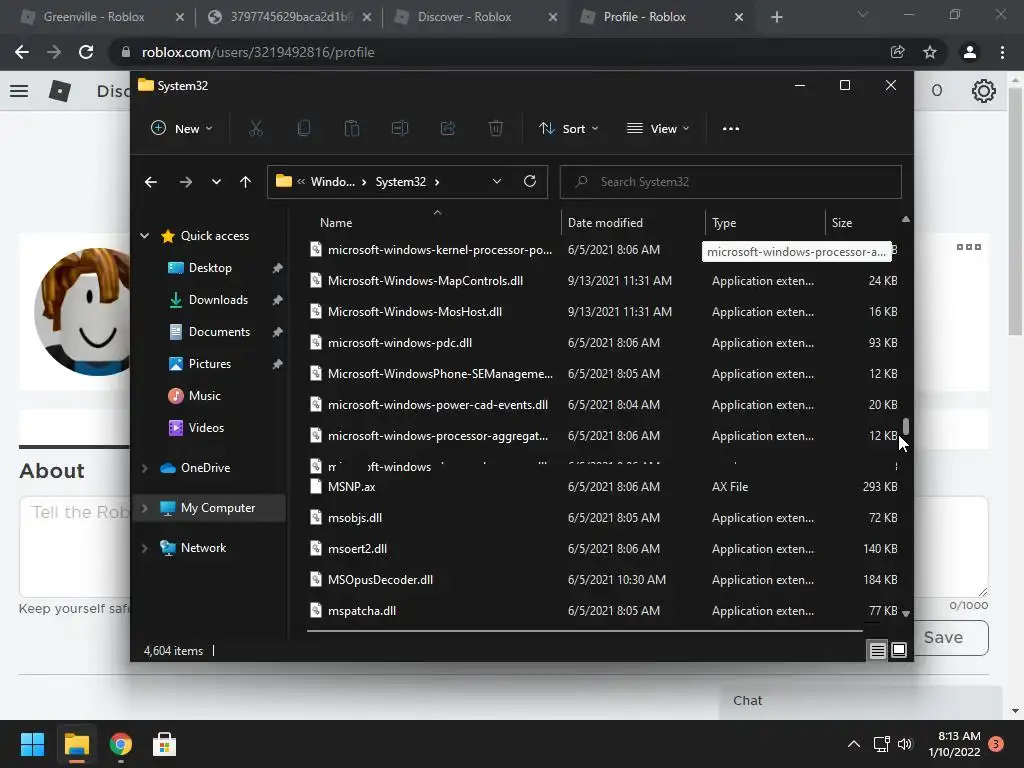Click the Chrome address bar URL

click(258, 52)
